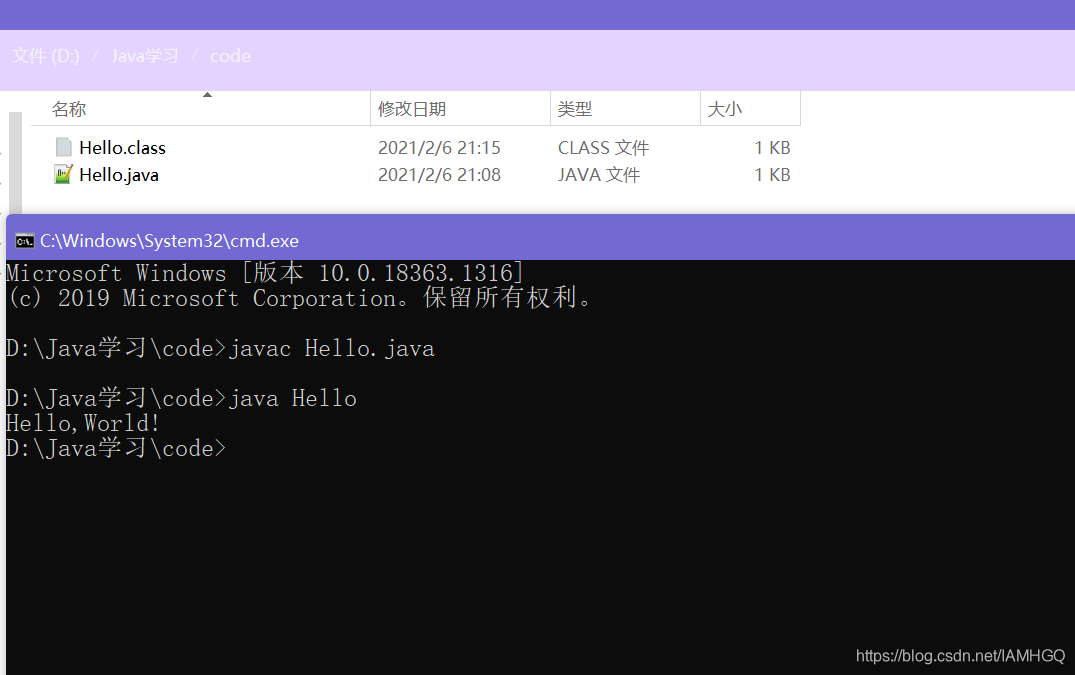Screen dimensions: 1075x675
Task: Click the java Hello command line
Action: click(181, 398)
